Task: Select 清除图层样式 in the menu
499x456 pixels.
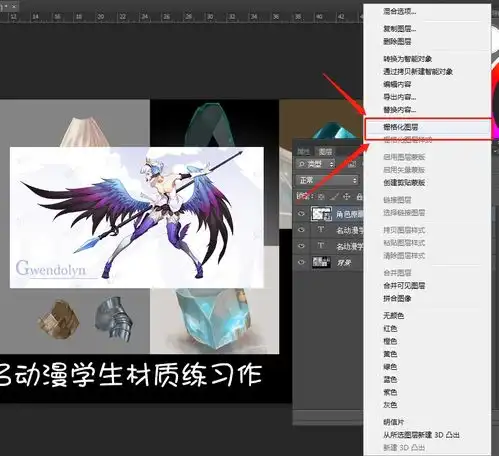Action: (404, 256)
